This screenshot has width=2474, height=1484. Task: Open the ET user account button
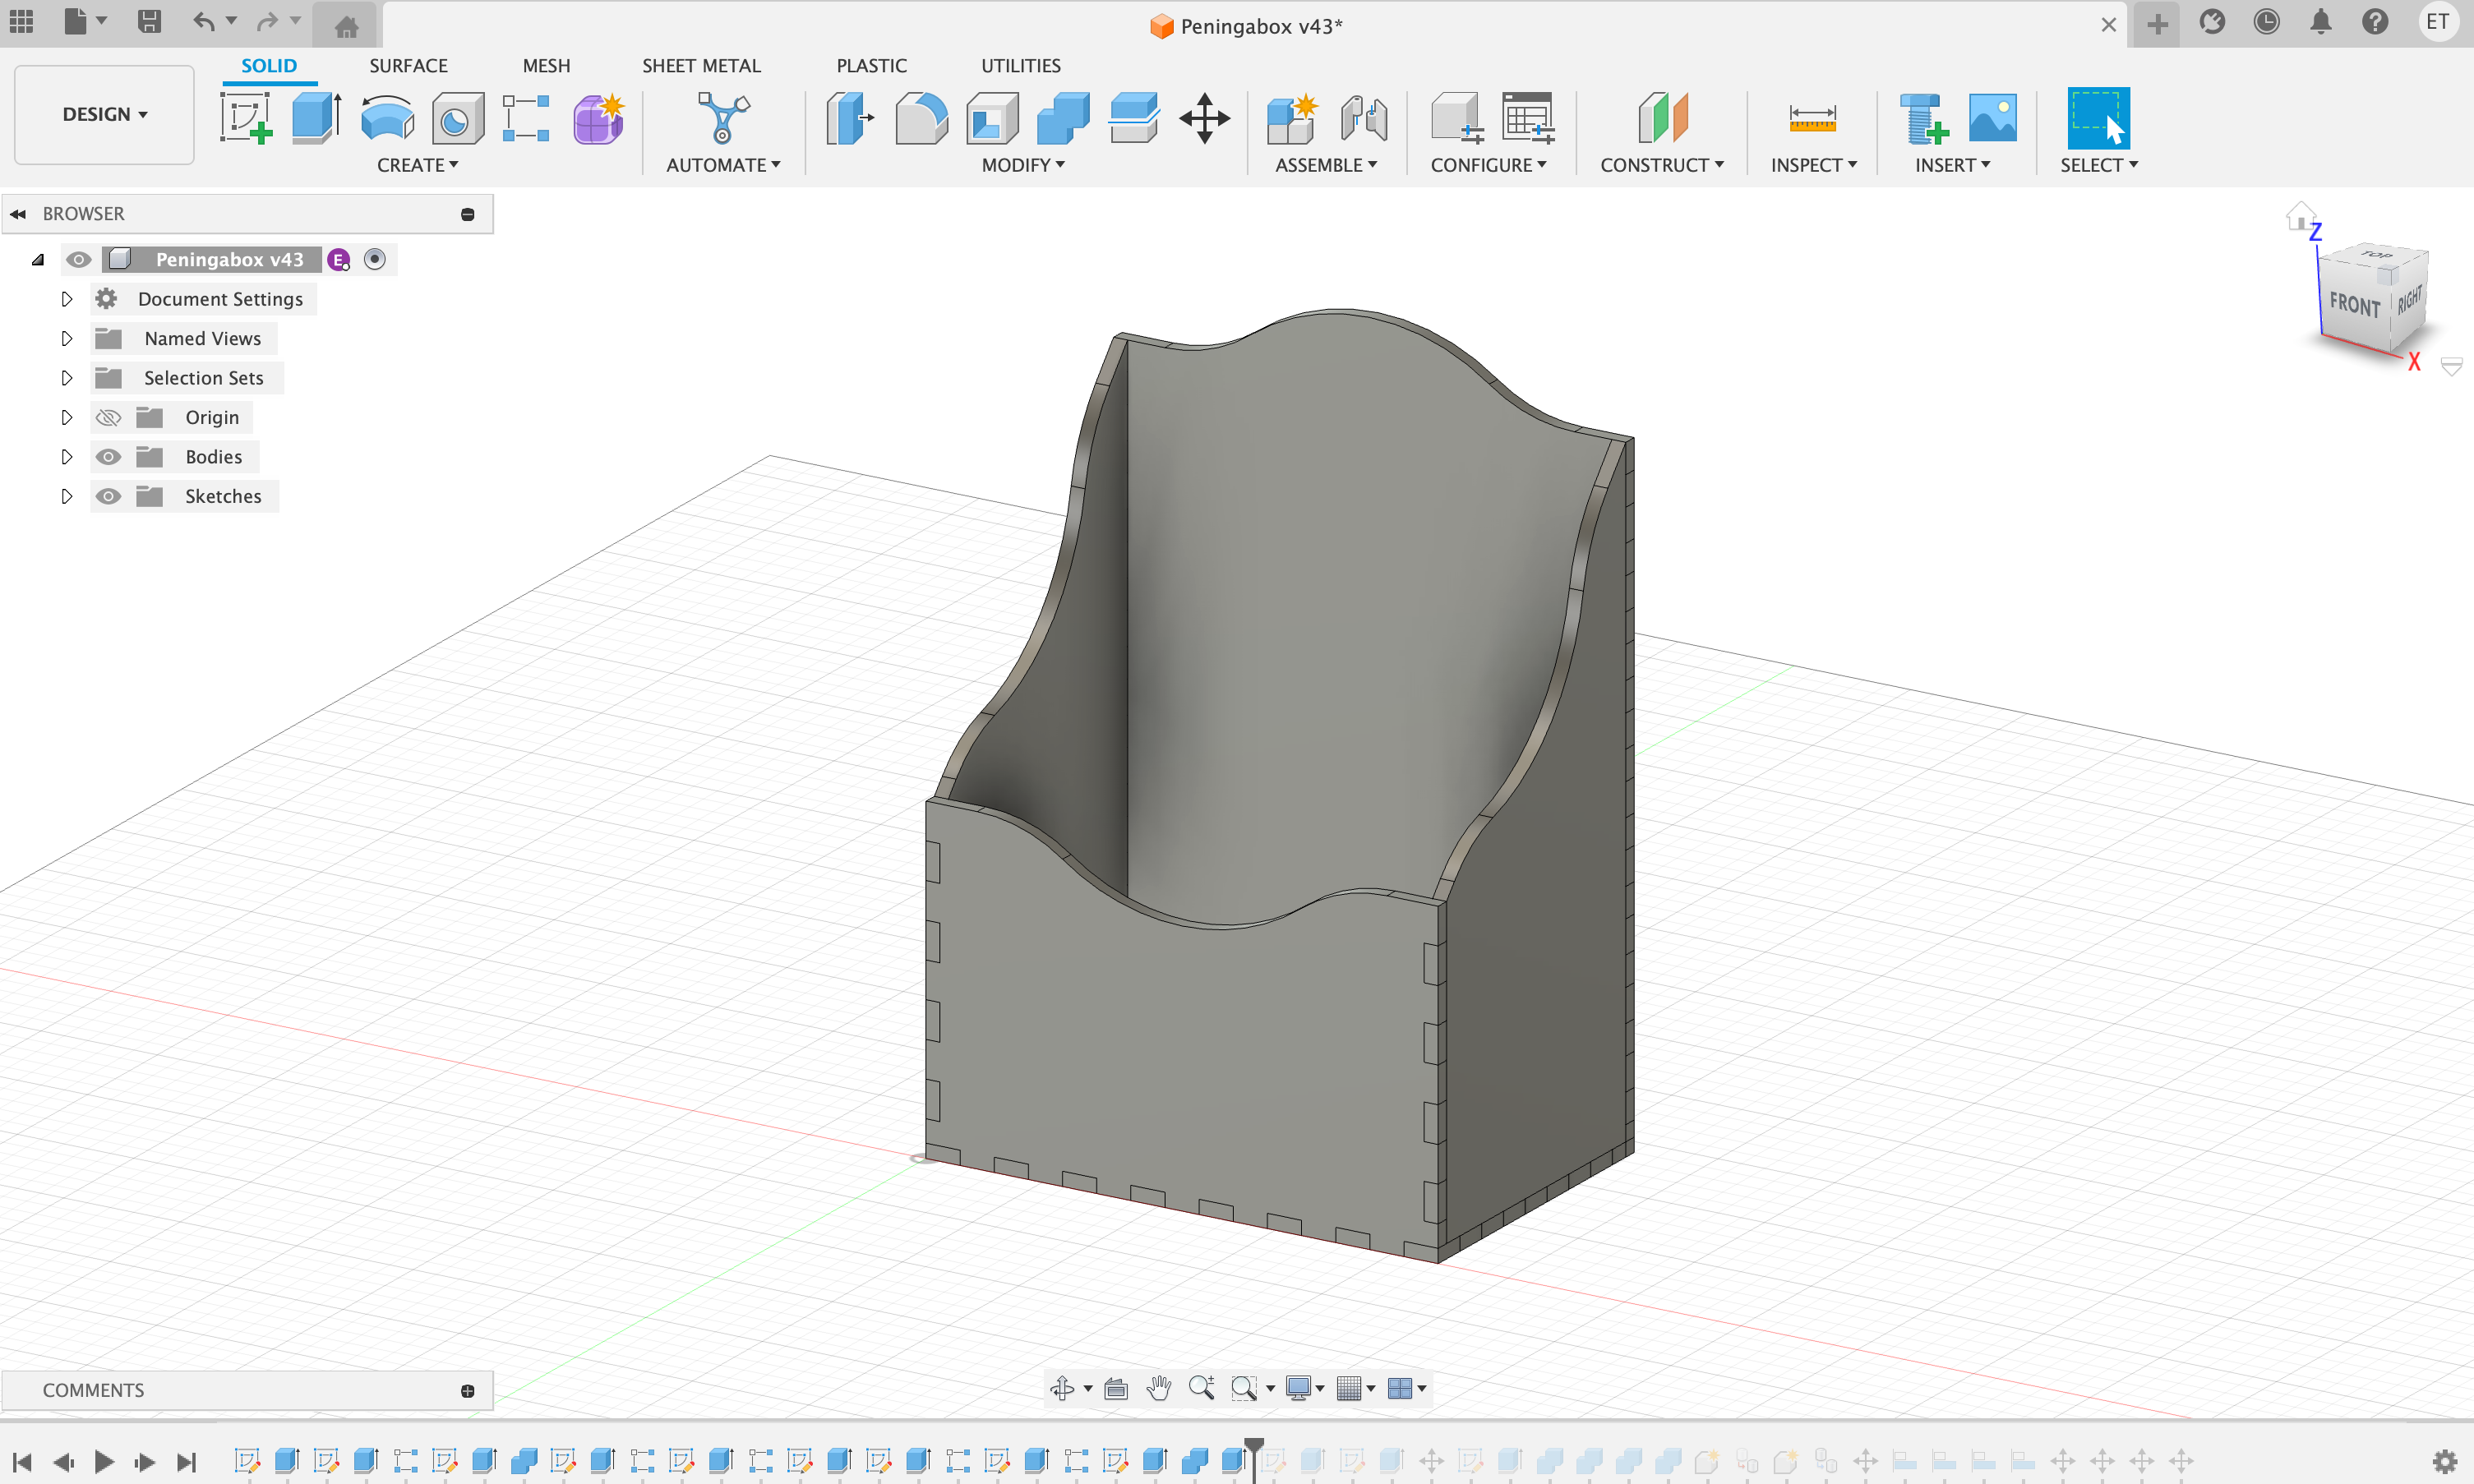2437,22
